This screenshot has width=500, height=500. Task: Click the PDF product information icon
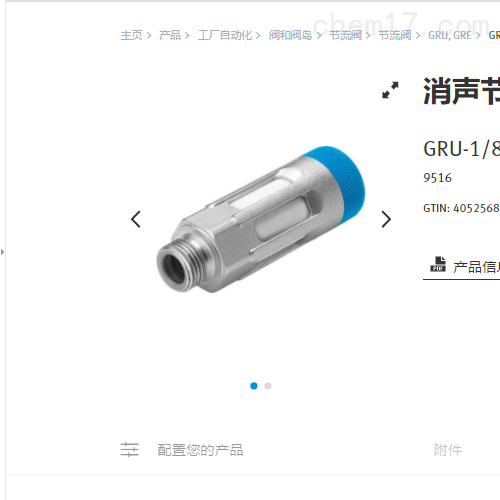[438, 264]
